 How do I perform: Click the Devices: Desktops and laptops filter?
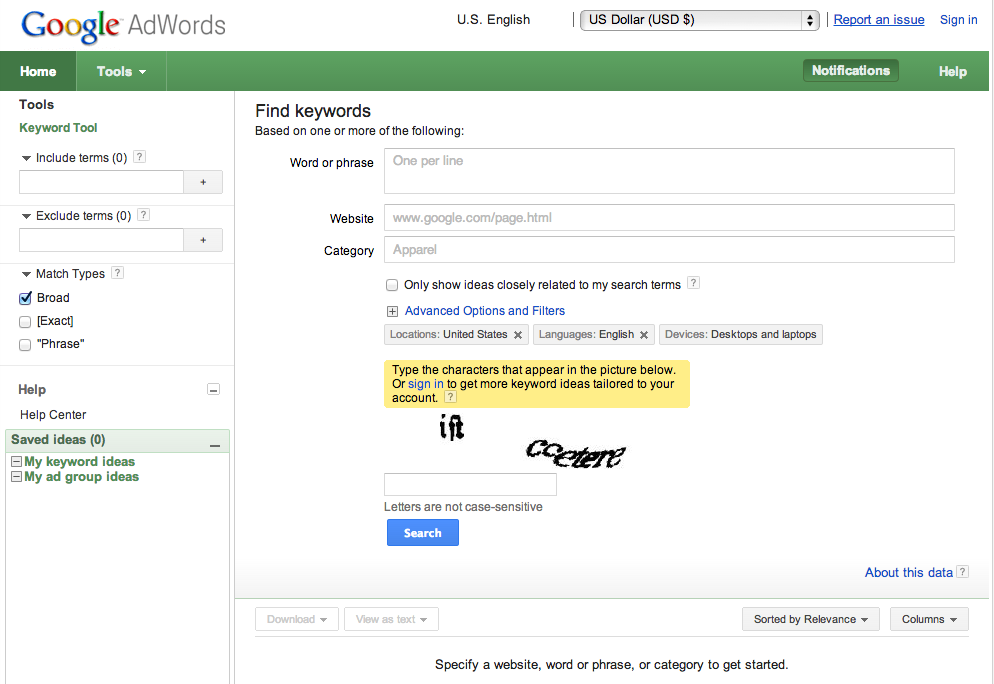coord(740,335)
